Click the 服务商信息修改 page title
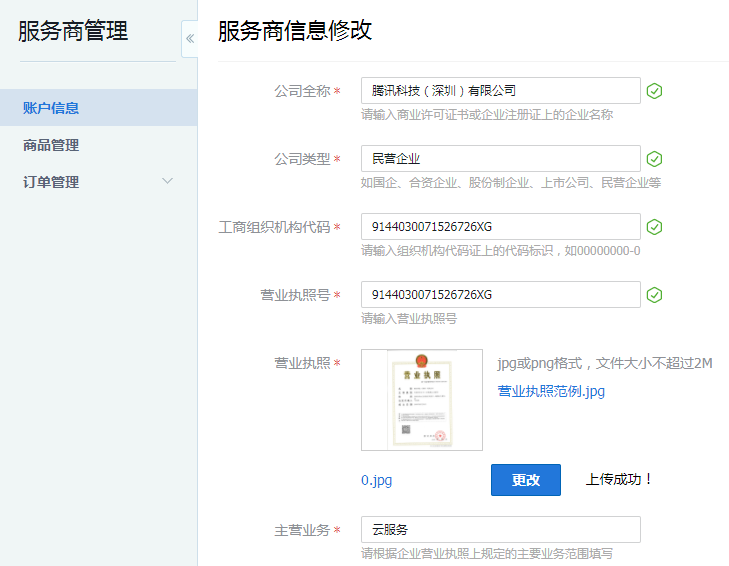Screen dimensions: 729x566 [x=295, y=31]
